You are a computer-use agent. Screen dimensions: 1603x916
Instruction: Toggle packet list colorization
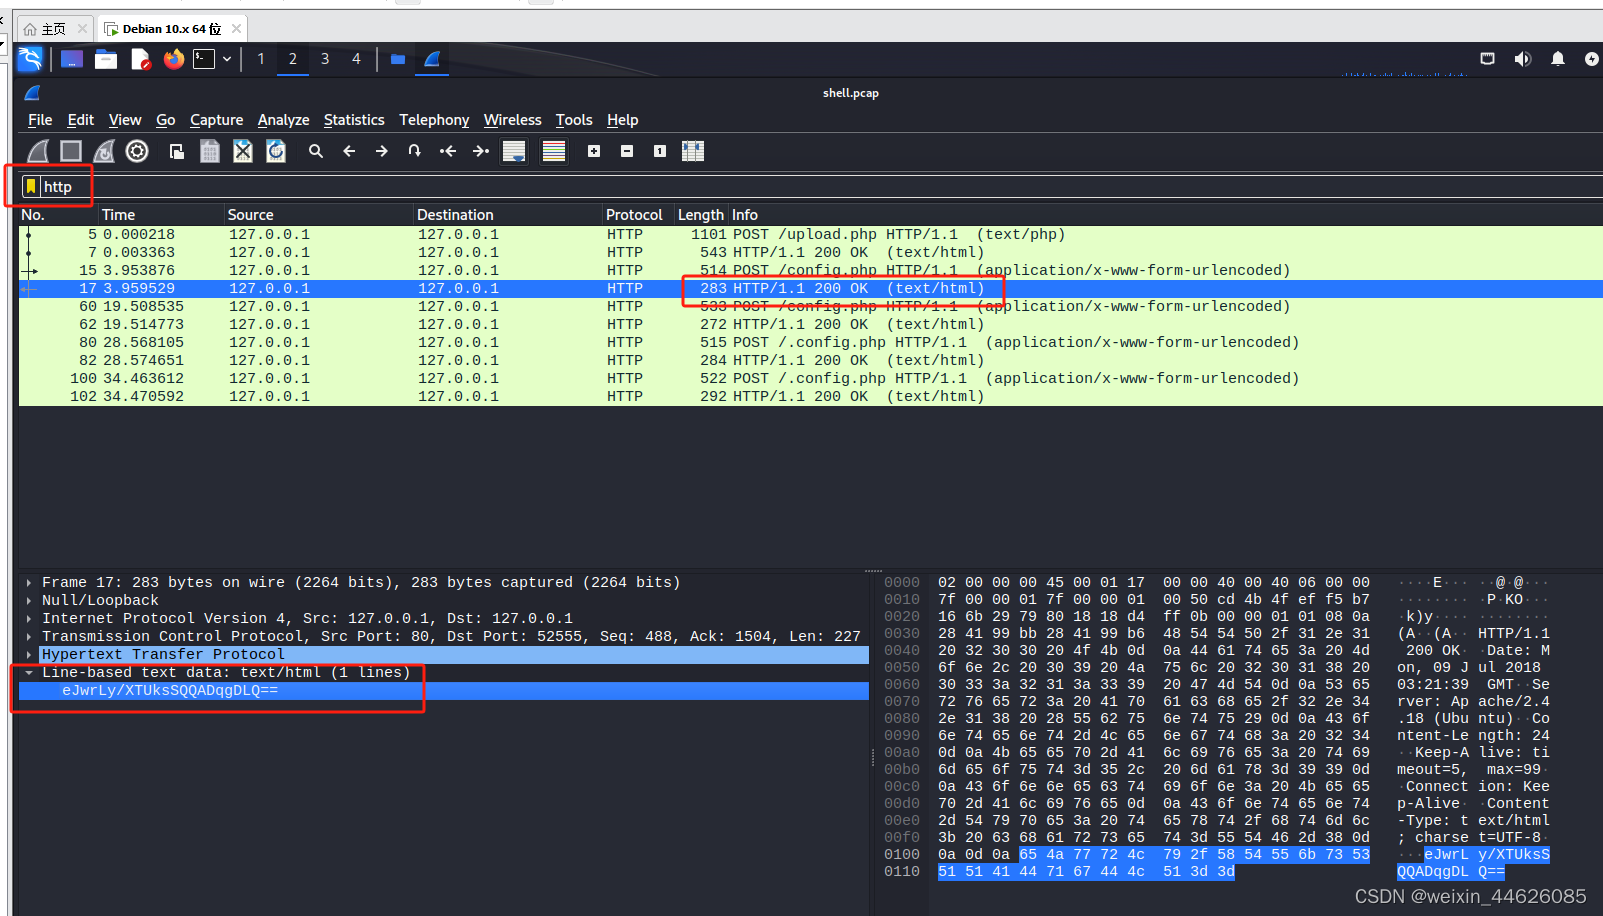coord(554,151)
